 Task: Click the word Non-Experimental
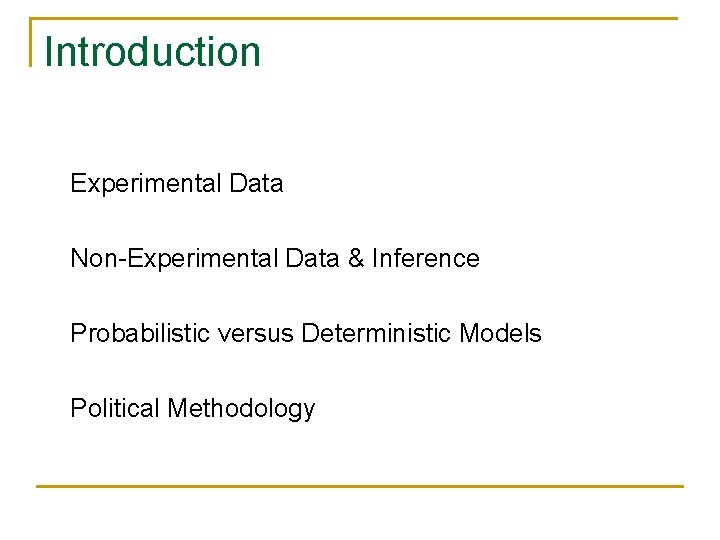click(x=174, y=259)
